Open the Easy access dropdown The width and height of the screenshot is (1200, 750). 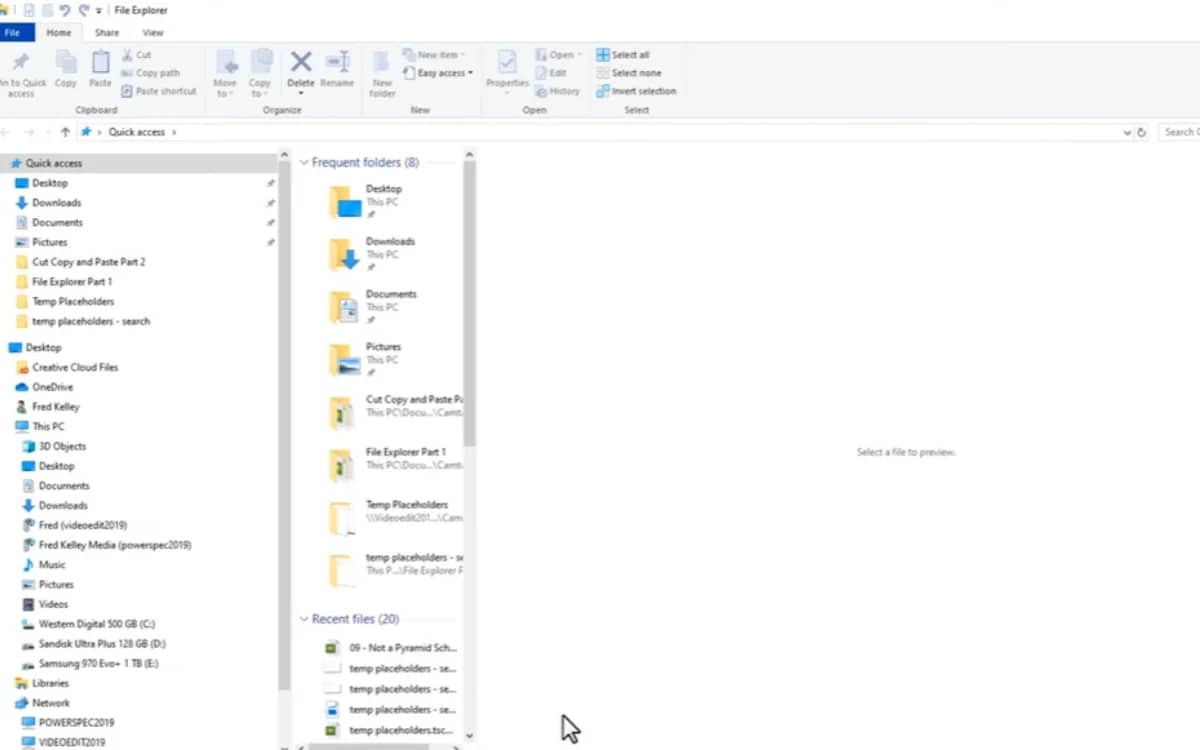(x=438, y=72)
